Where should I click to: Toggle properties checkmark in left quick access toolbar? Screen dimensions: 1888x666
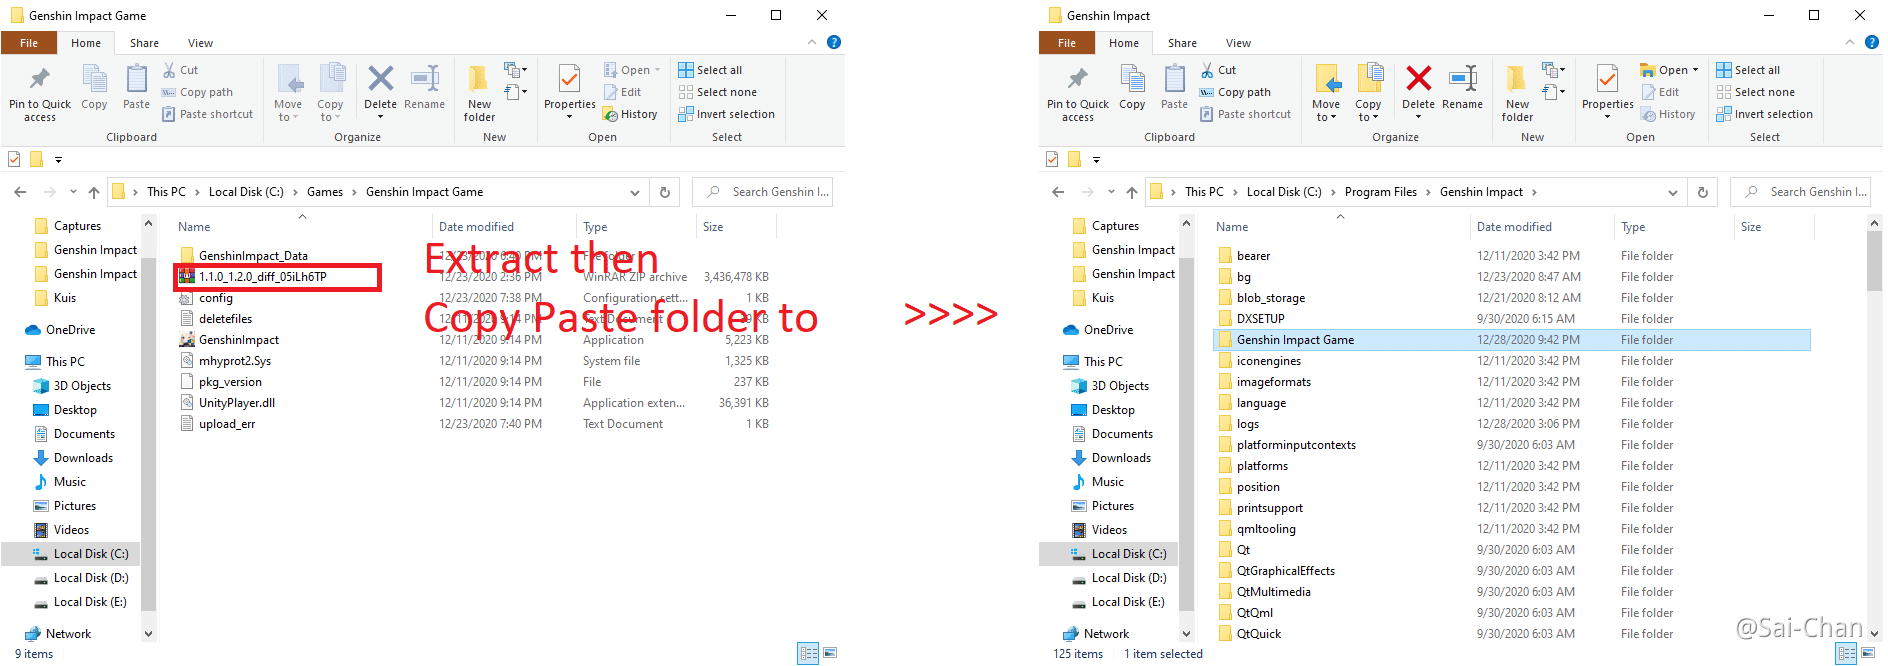click(x=14, y=159)
